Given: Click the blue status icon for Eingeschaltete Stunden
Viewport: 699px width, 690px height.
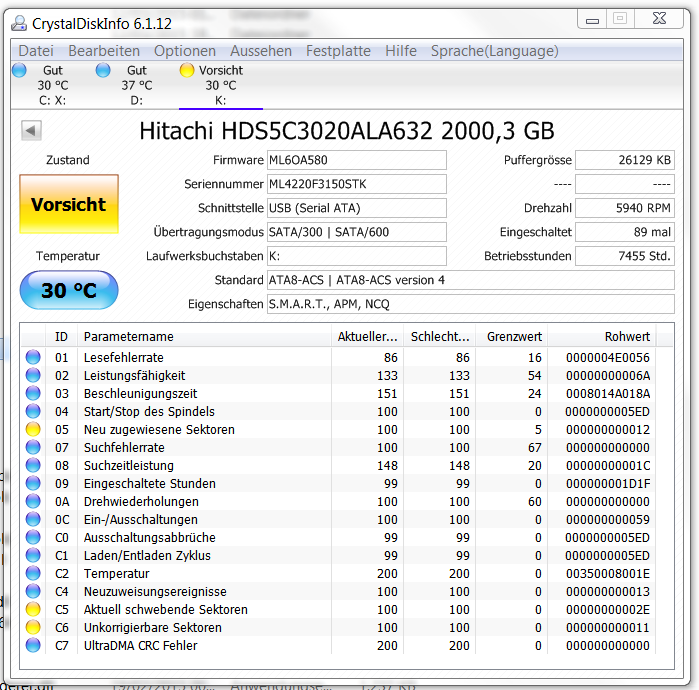Looking at the screenshot, I should click(x=33, y=484).
